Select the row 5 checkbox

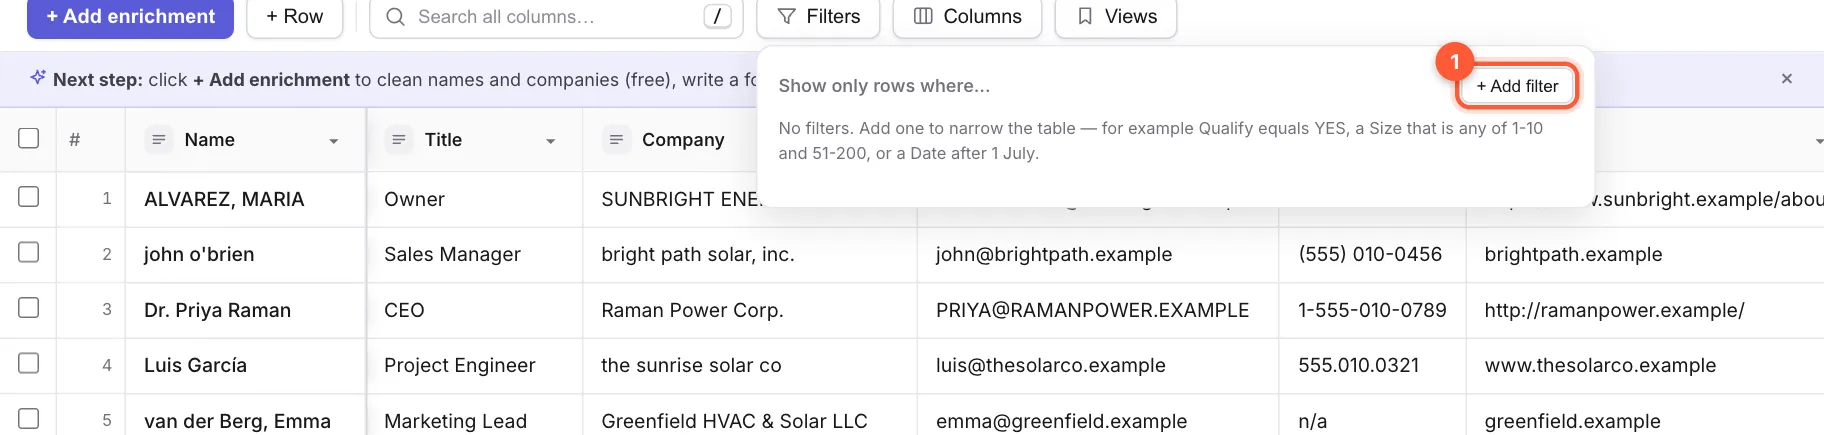tap(29, 419)
